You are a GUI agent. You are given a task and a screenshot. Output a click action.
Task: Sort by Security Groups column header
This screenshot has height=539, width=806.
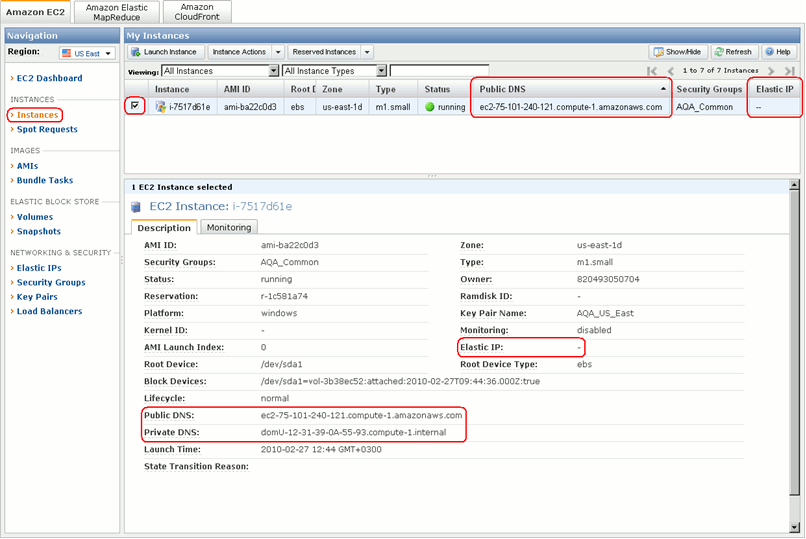click(709, 89)
